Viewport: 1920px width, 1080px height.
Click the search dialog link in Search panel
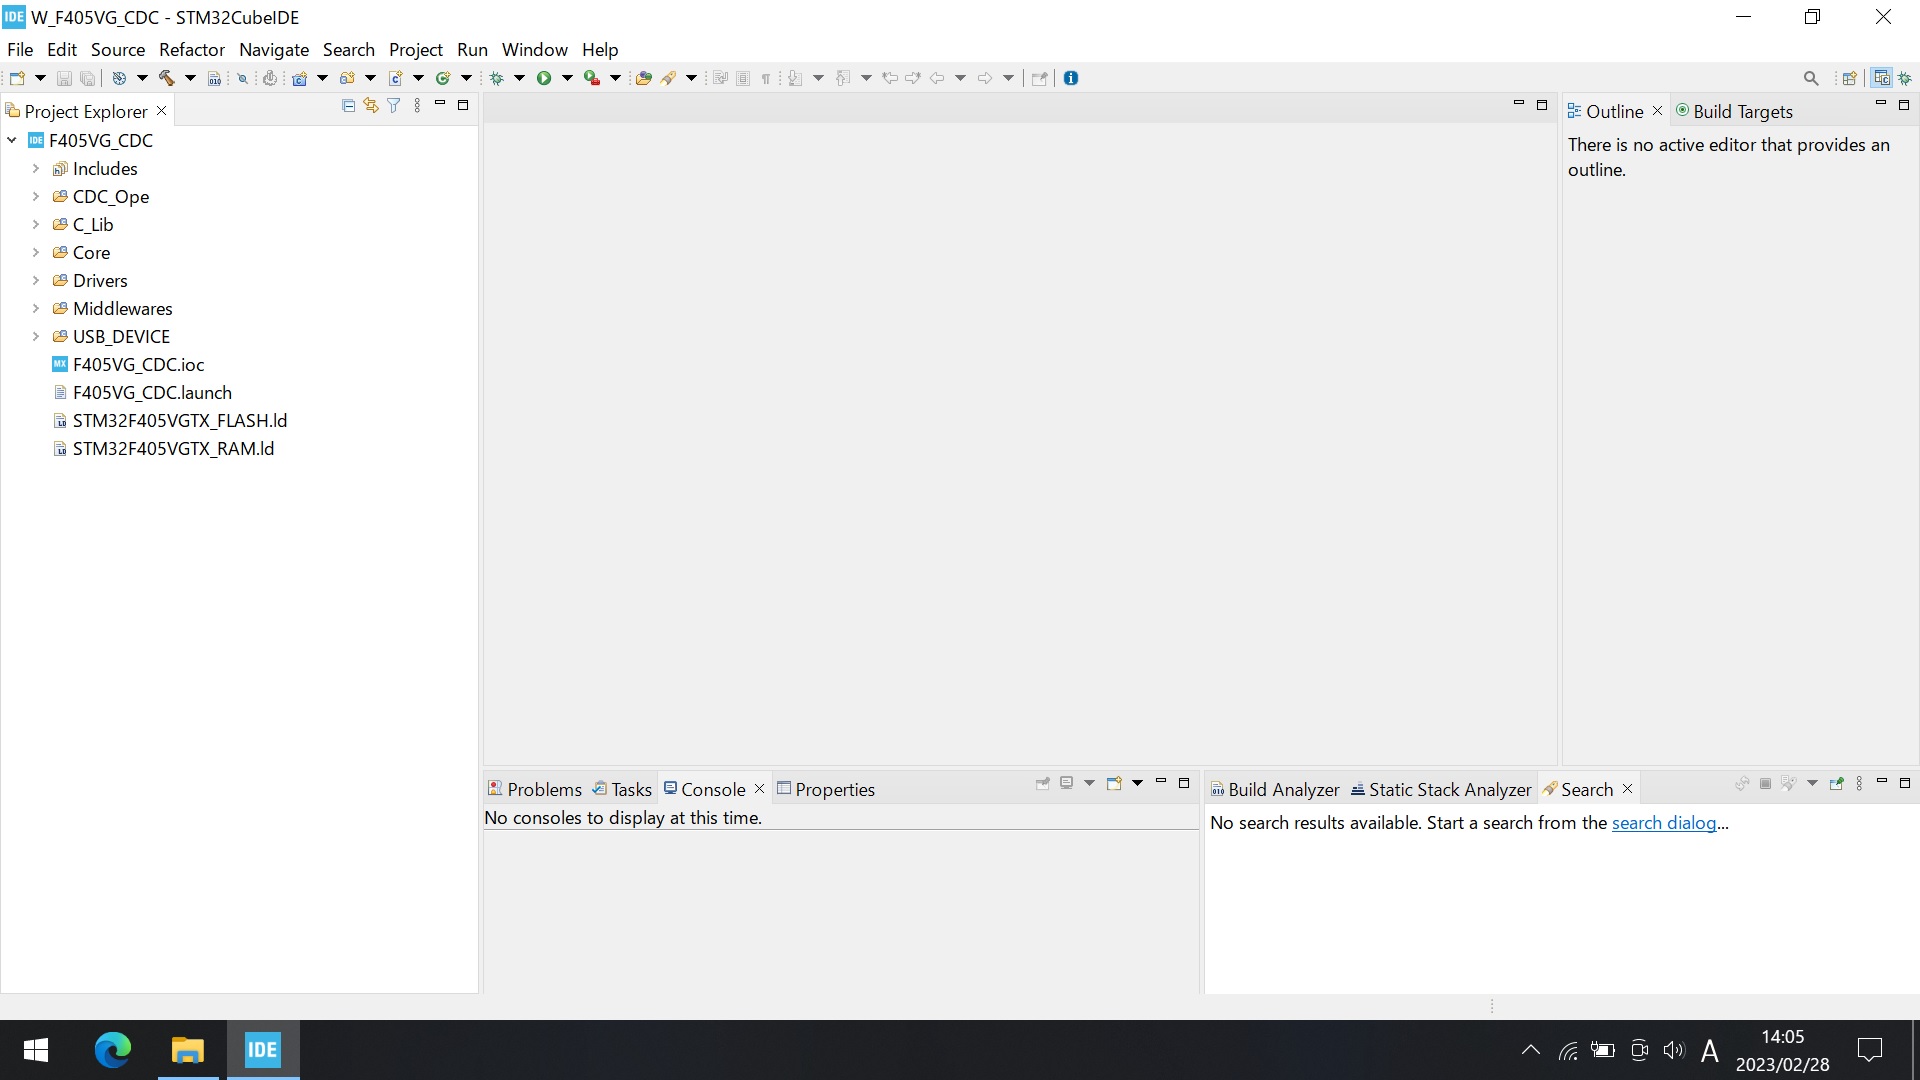click(1663, 822)
